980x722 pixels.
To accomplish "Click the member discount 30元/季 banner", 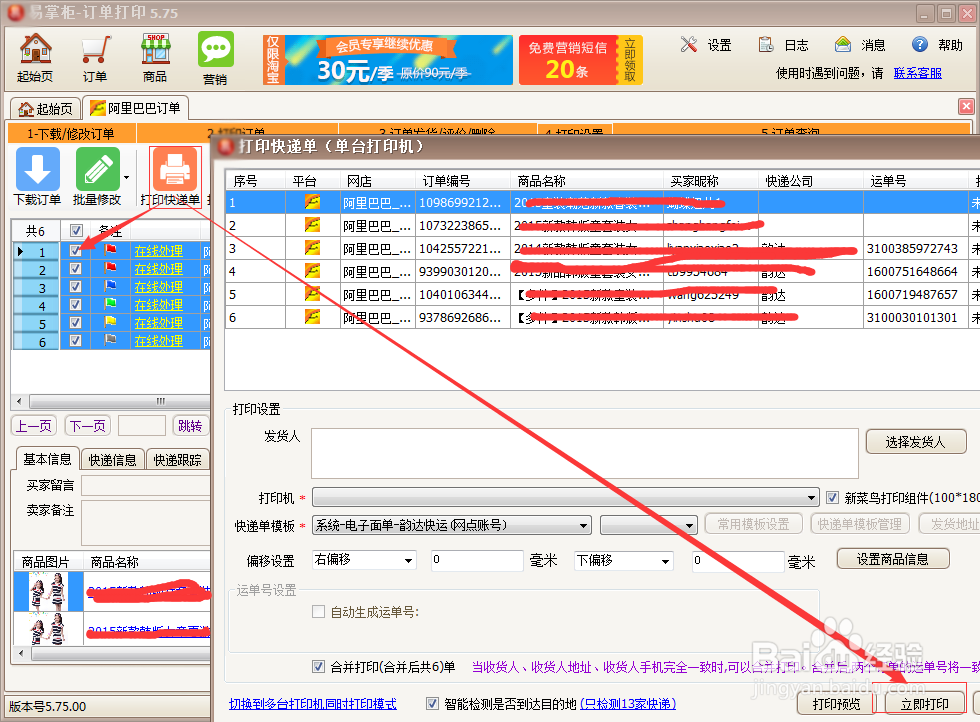I will [388, 60].
